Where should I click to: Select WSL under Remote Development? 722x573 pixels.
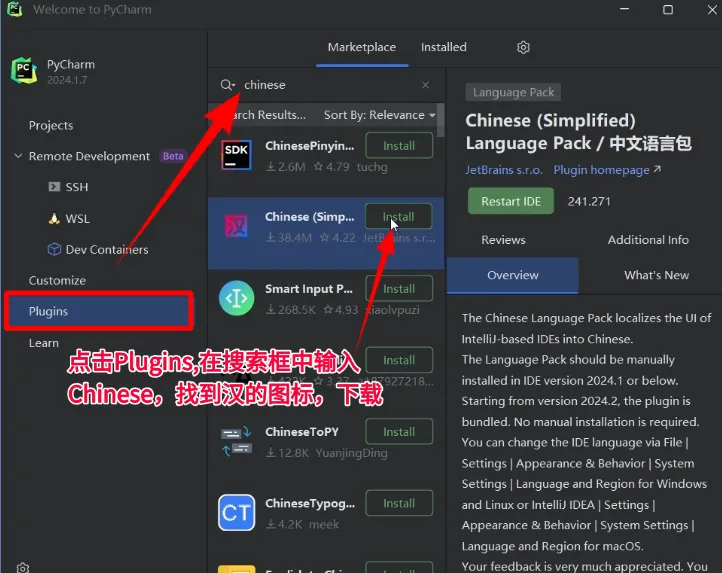77,218
